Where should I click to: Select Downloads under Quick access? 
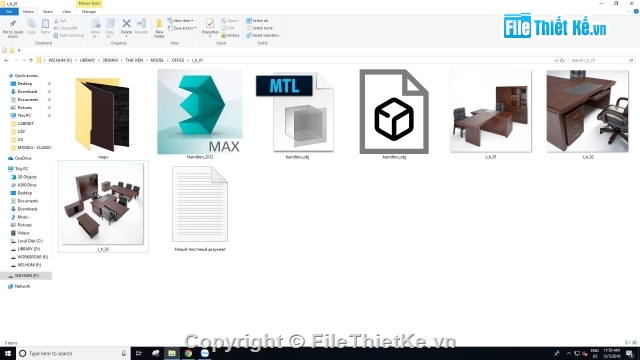click(27, 92)
